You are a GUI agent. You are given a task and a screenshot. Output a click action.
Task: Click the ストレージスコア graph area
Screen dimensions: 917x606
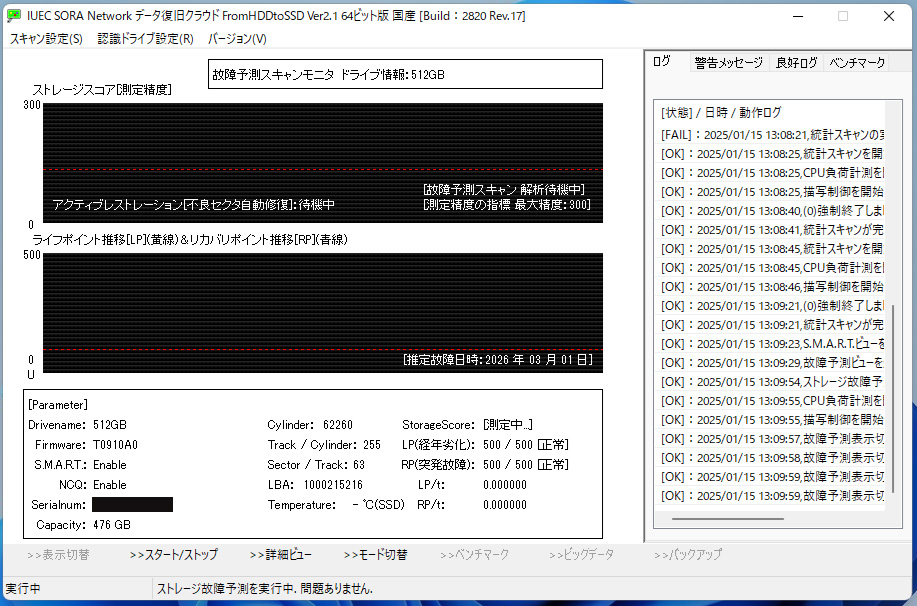coord(323,163)
